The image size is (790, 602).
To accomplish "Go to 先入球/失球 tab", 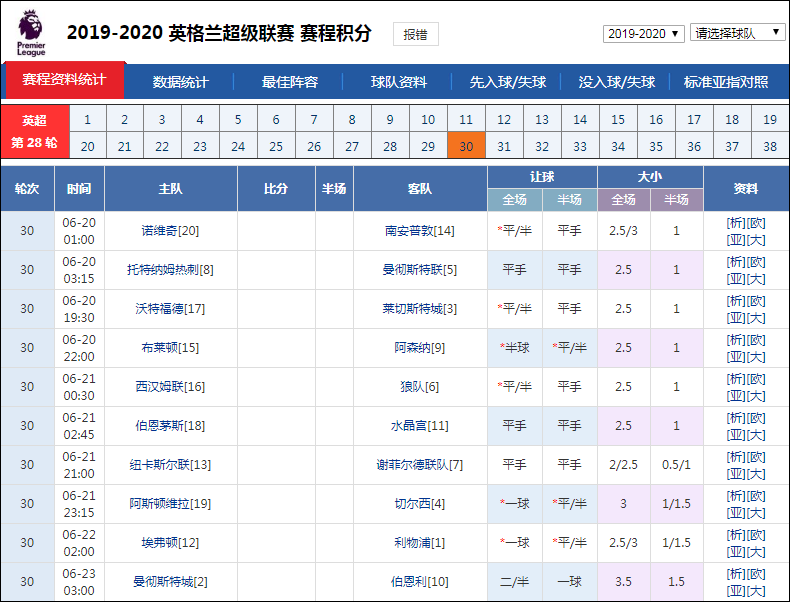I will click(508, 82).
